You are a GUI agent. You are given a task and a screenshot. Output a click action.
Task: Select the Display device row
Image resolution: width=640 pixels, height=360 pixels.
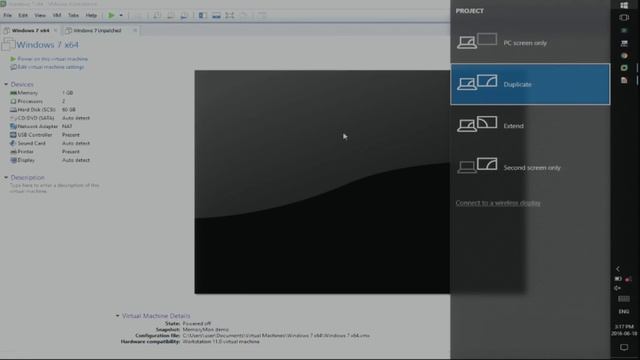(50, 160)
